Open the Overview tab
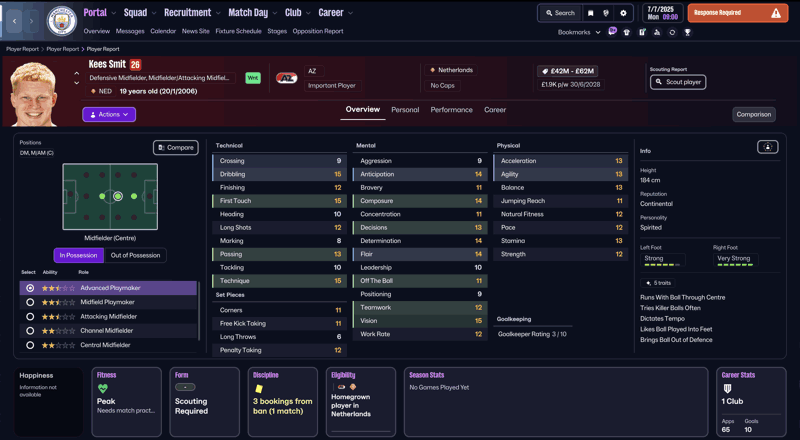The image size is (800, 440). [363, 109]
